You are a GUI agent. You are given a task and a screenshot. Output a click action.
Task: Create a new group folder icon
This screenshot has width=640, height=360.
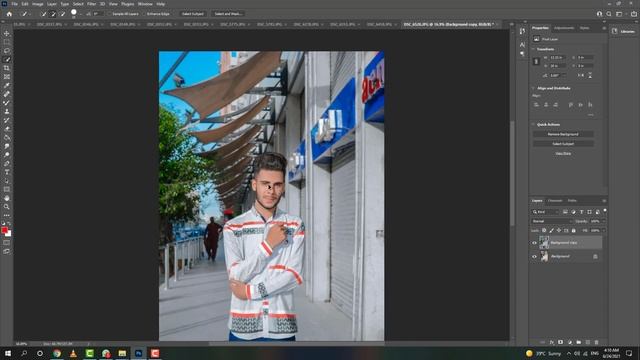578,342
